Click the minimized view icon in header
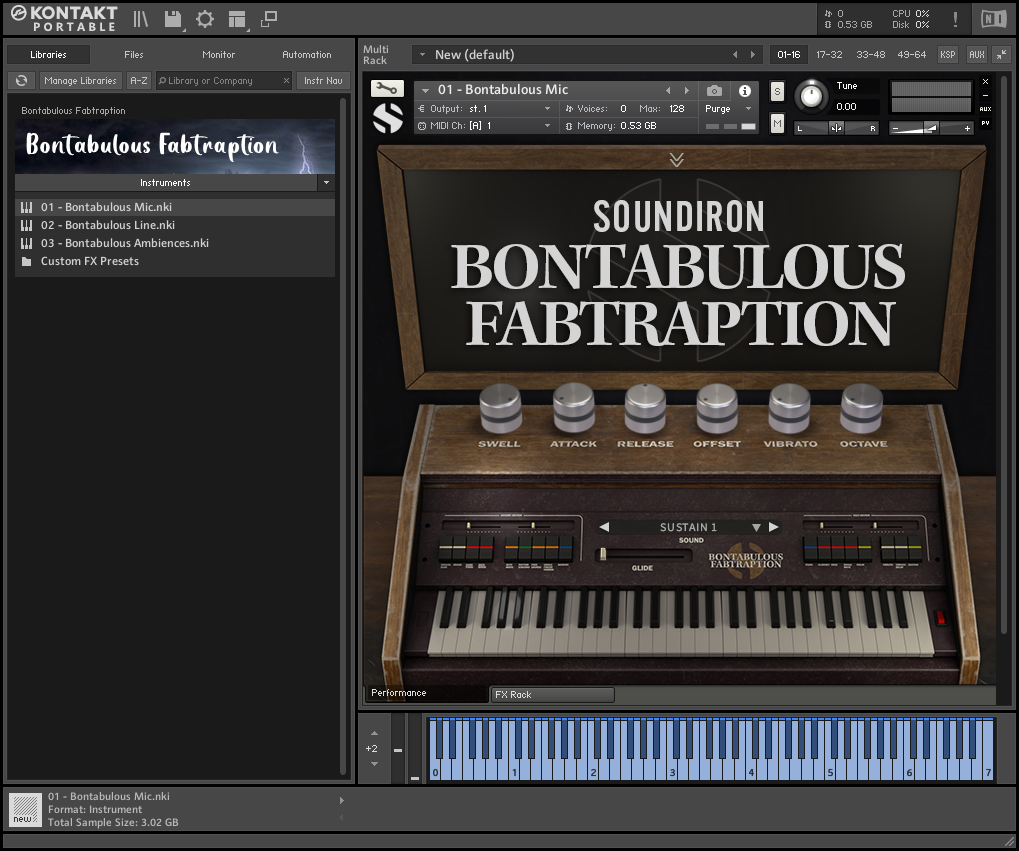The width and height of the screenshot is (1019, 851). coord(269,20)
